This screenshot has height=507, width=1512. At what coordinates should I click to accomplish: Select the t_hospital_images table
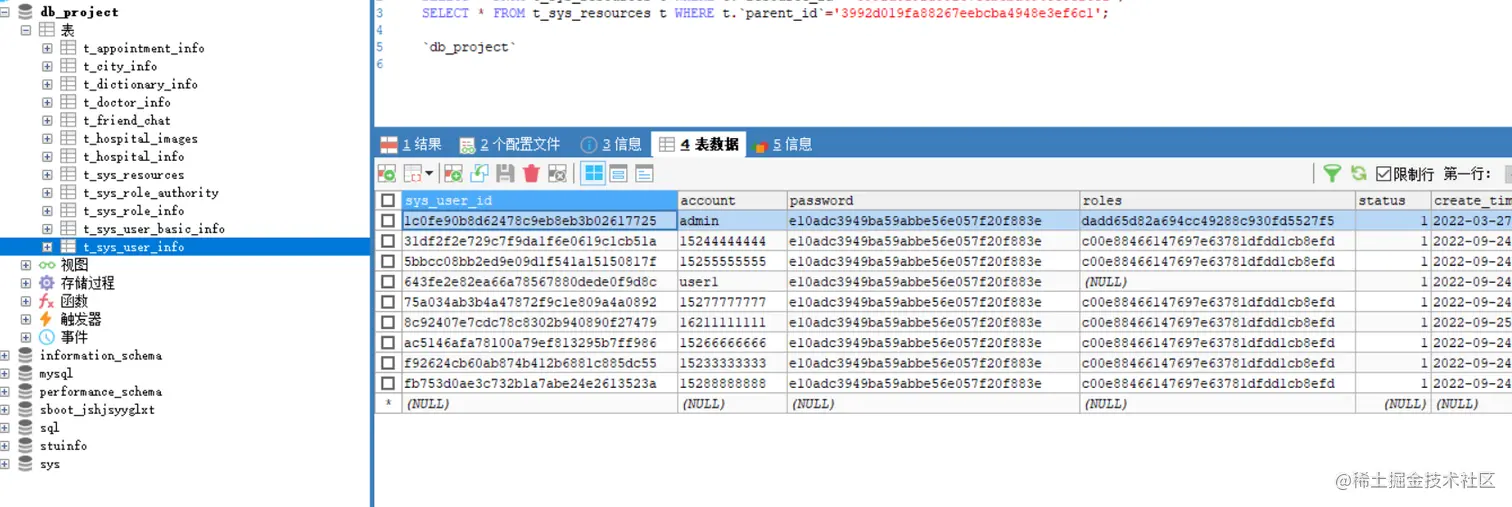[140, 138]
